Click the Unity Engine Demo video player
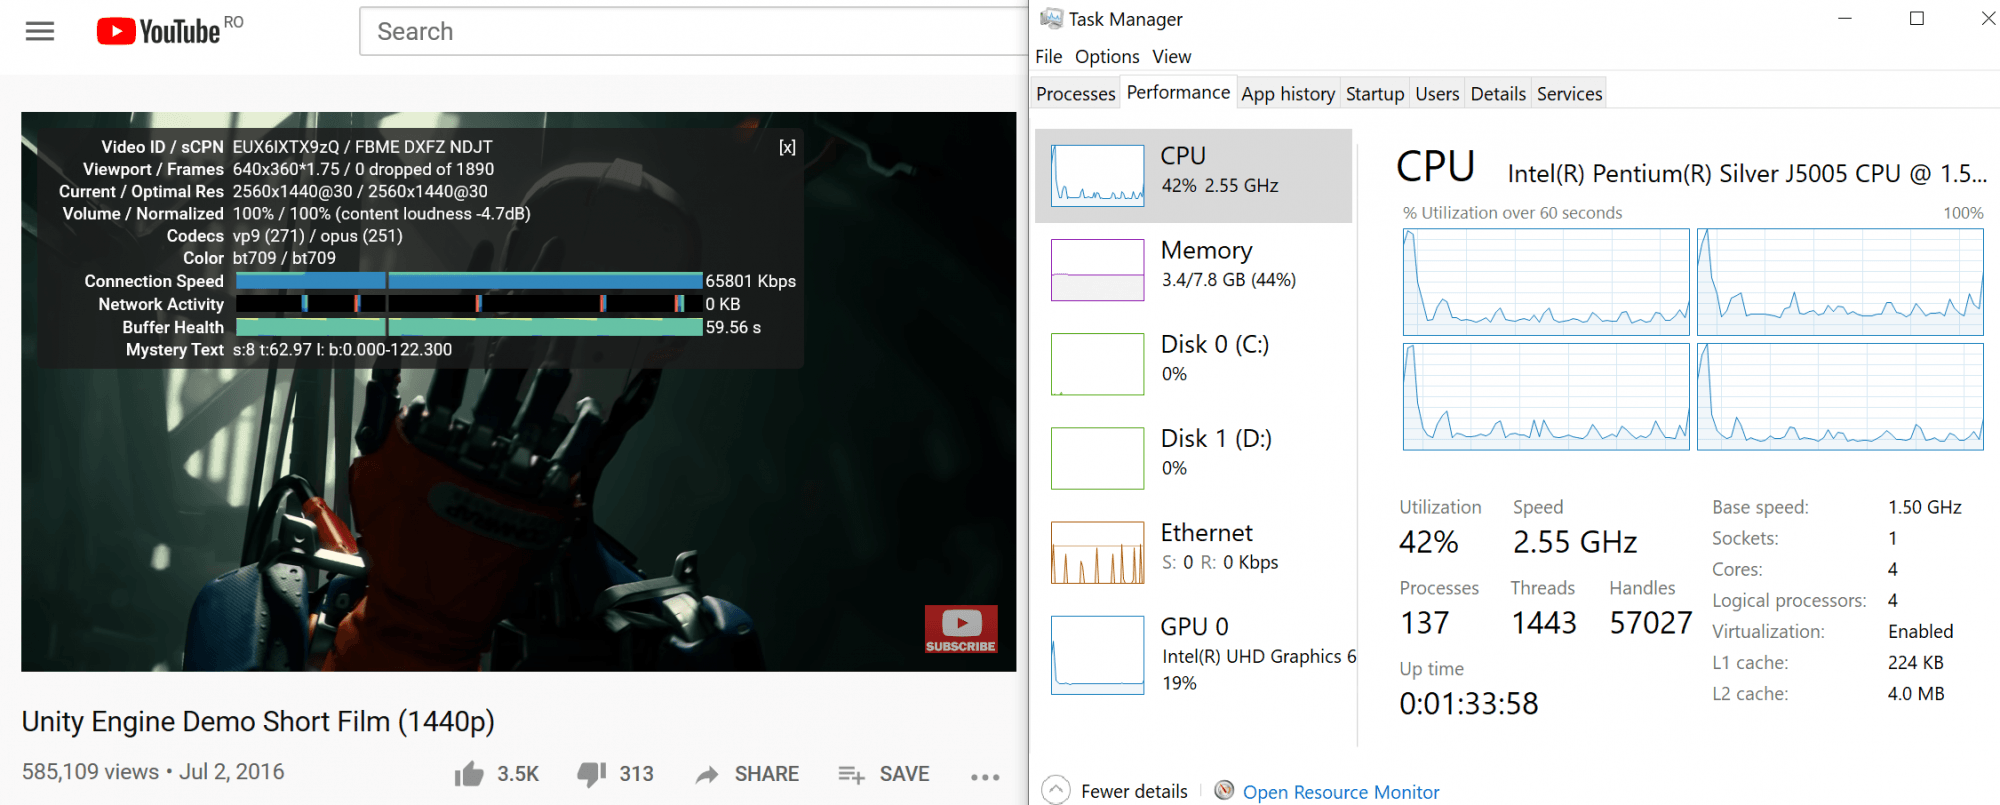Viewport: 2000px width, 805px height. pos(518,391)
